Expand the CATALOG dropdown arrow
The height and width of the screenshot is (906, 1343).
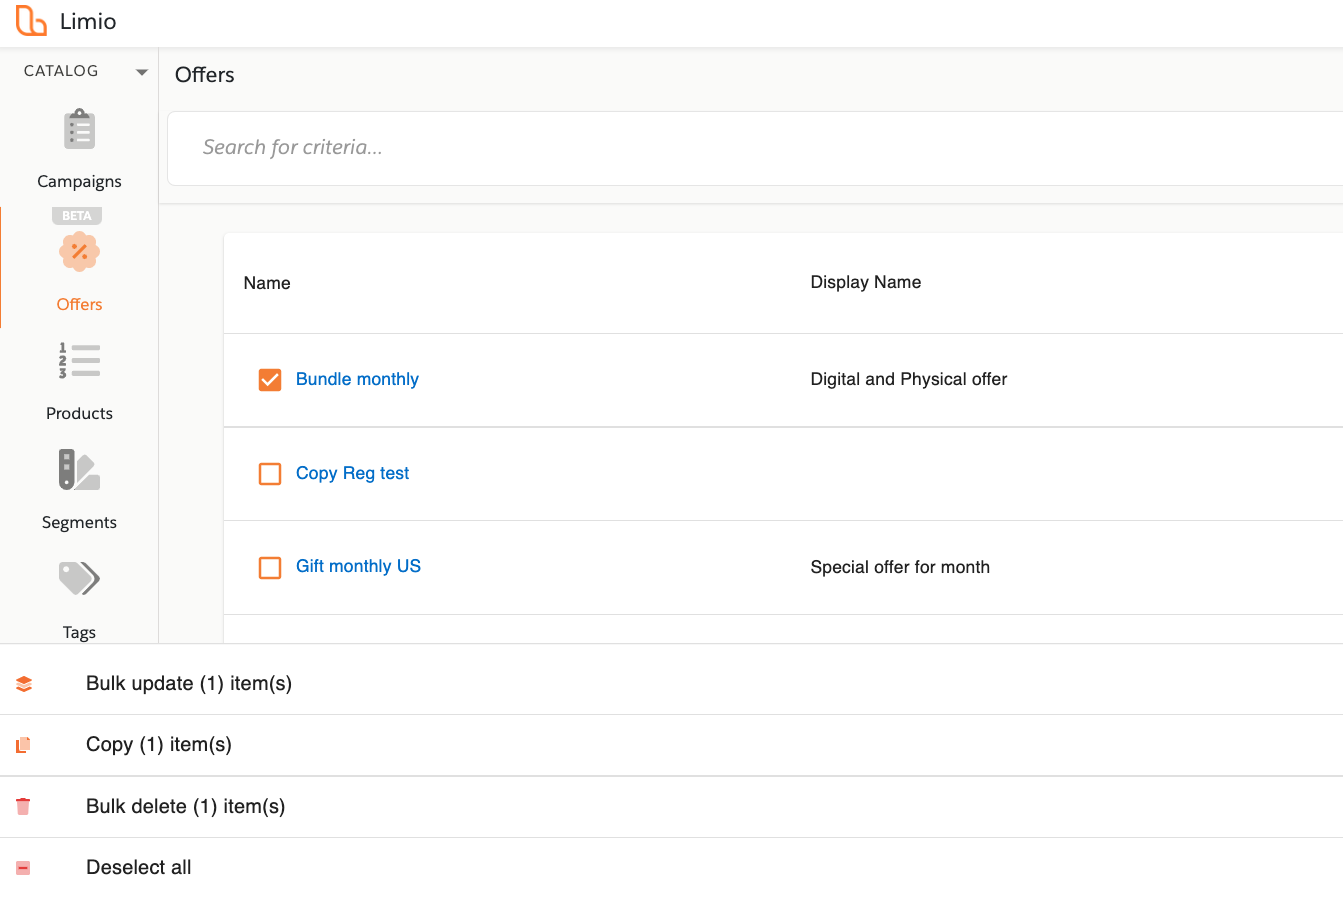(x=142, y=72)
